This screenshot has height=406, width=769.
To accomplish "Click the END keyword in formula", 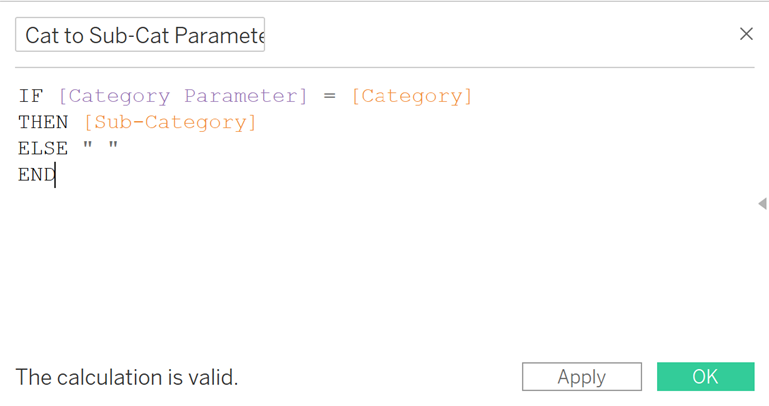I will click(x=37, y=175).
